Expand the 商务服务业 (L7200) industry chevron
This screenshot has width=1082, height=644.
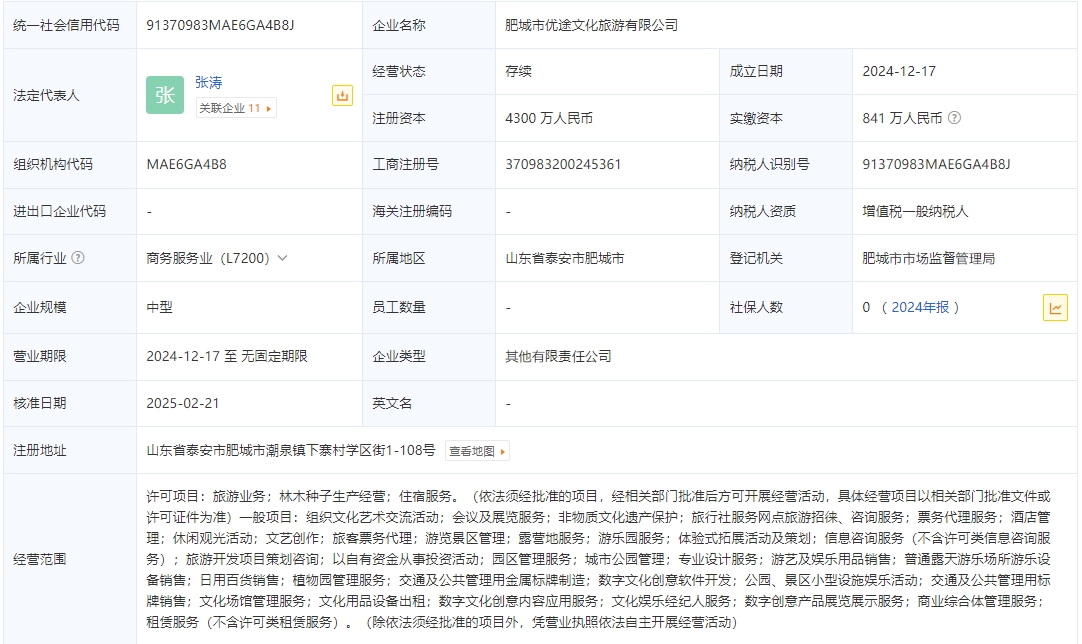(x=282, y=258)
